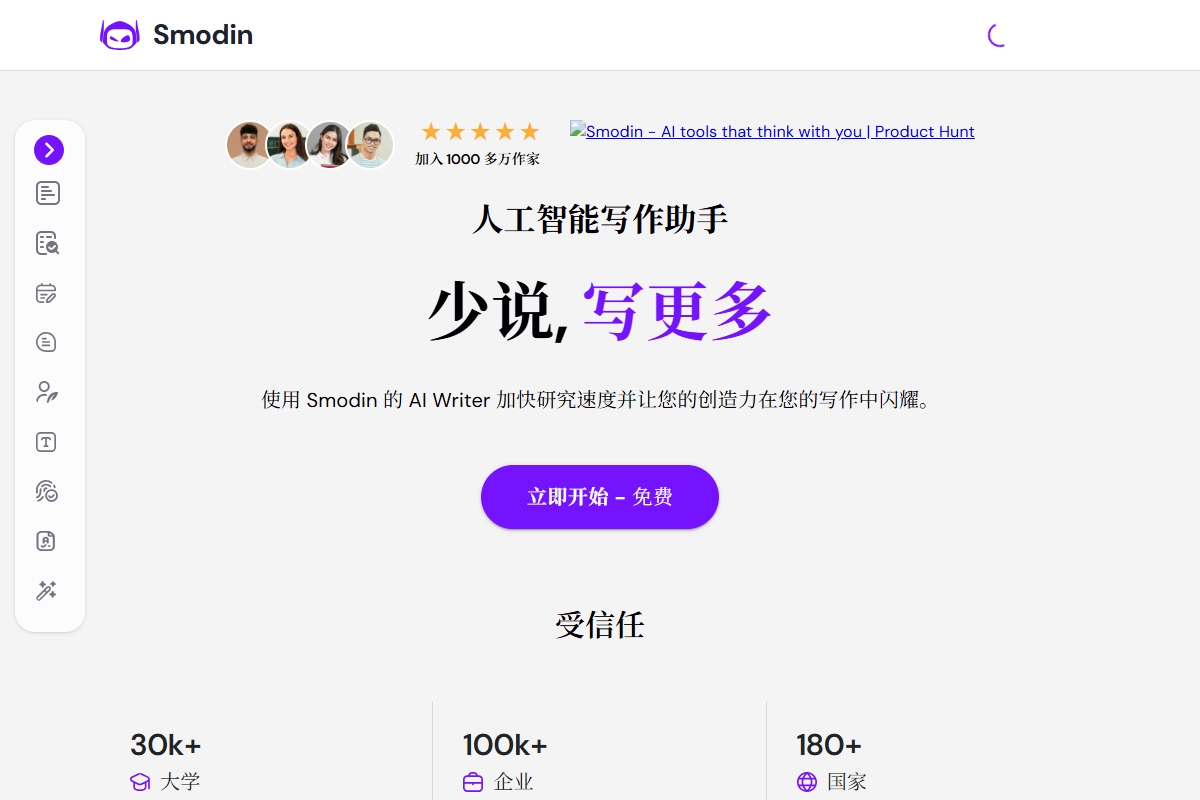
Task: Click the 立即开始 - 免费 button
Action: pyautogui.click(x=600, y=497)
